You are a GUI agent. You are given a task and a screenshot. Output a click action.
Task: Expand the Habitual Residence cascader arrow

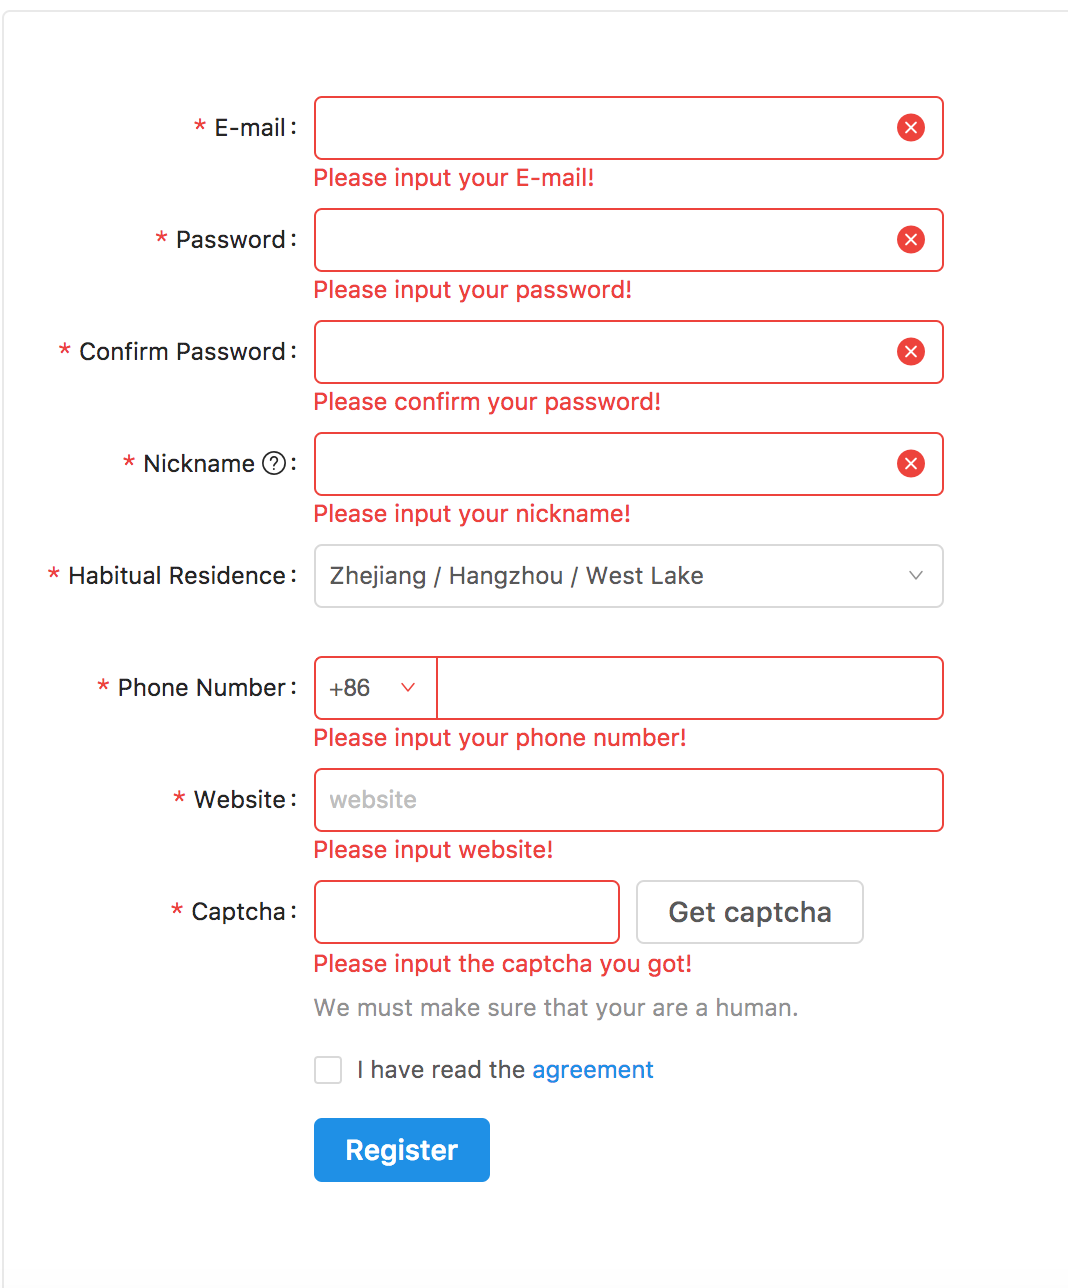[x=915, y=575]
